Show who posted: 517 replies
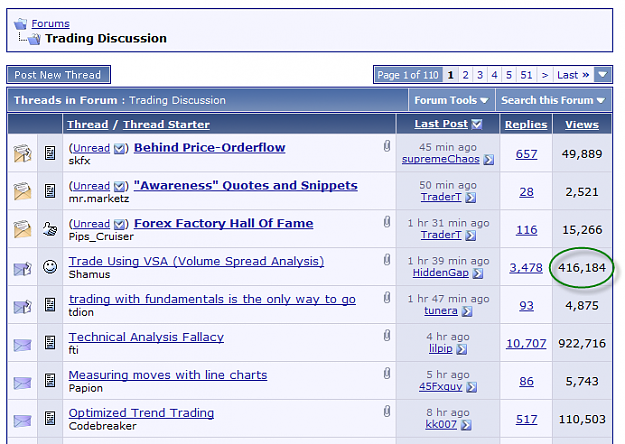 [527, 419]
